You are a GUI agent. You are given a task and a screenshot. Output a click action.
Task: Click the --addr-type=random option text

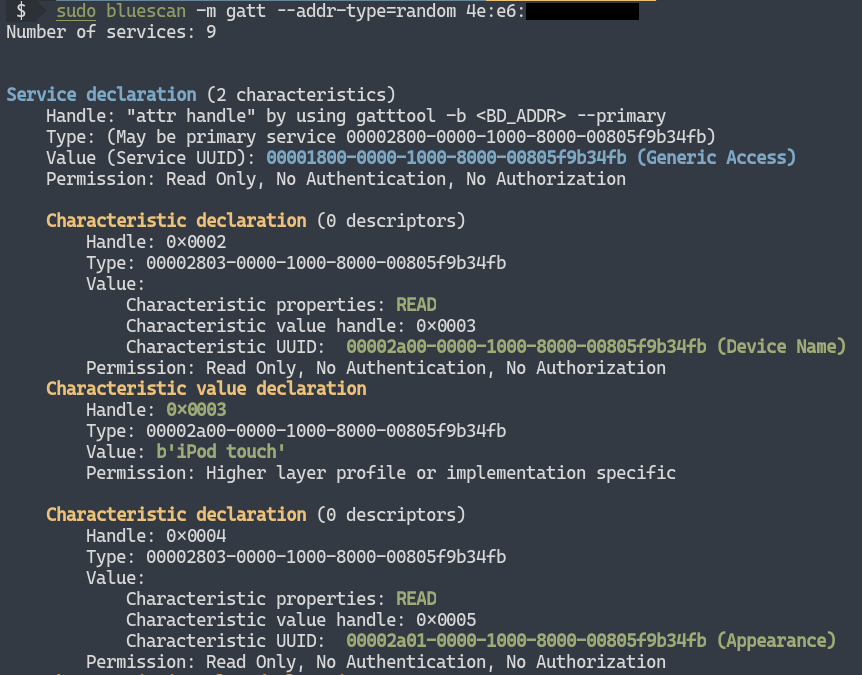tap(366, 11)
